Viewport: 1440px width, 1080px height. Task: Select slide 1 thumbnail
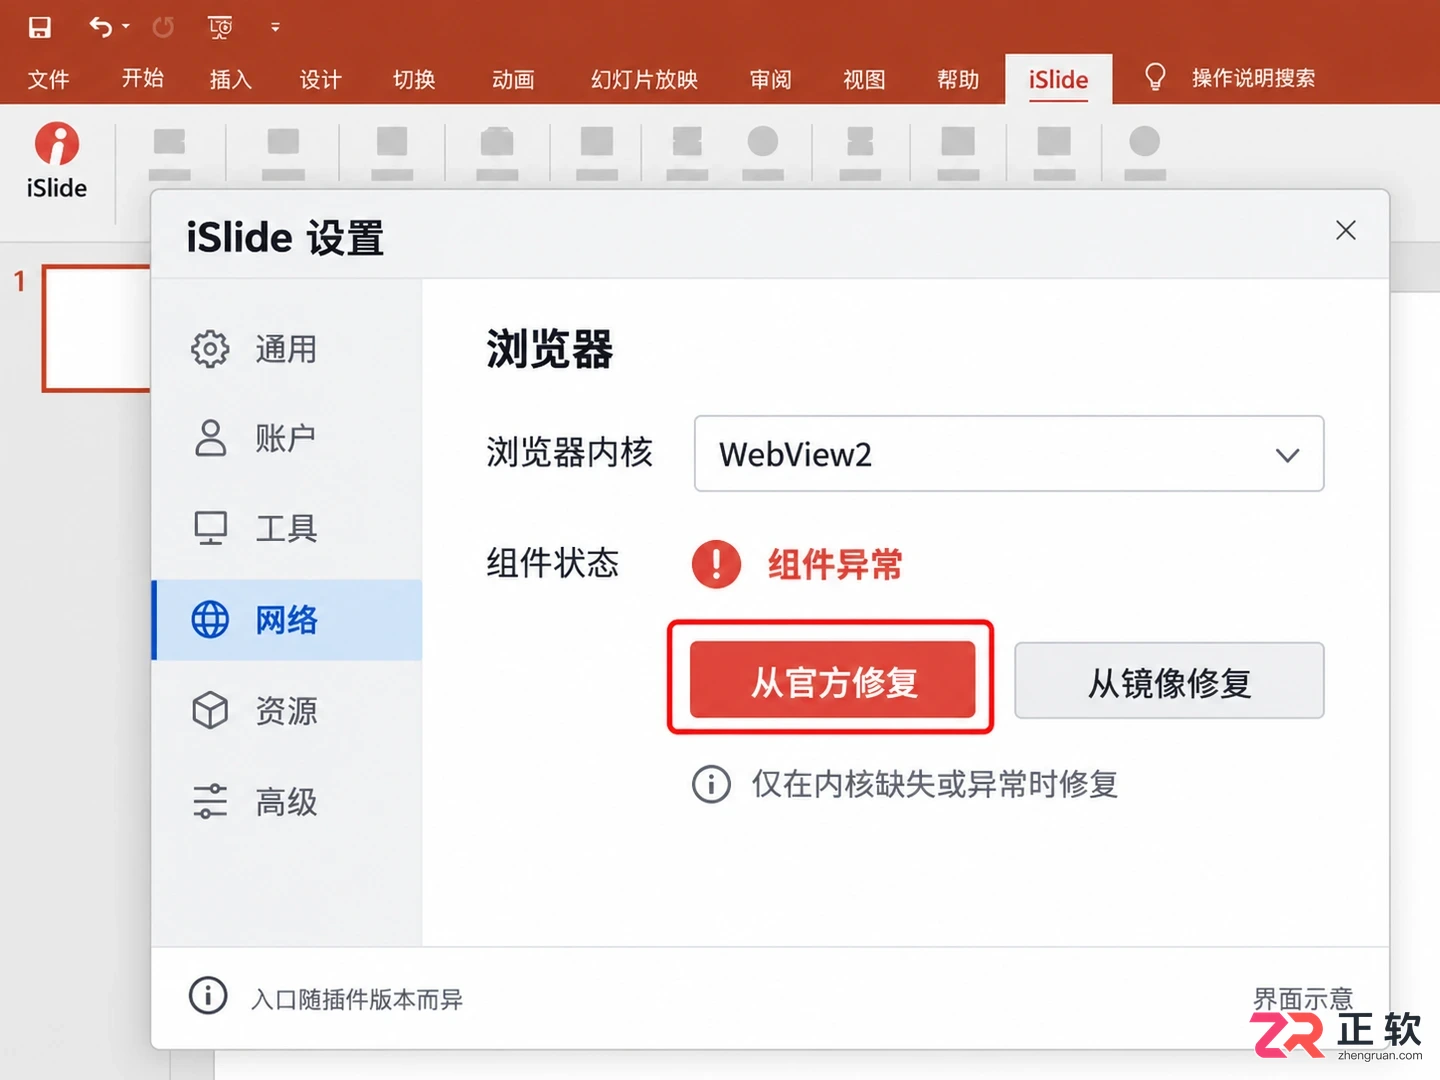[x=96, y=328]
